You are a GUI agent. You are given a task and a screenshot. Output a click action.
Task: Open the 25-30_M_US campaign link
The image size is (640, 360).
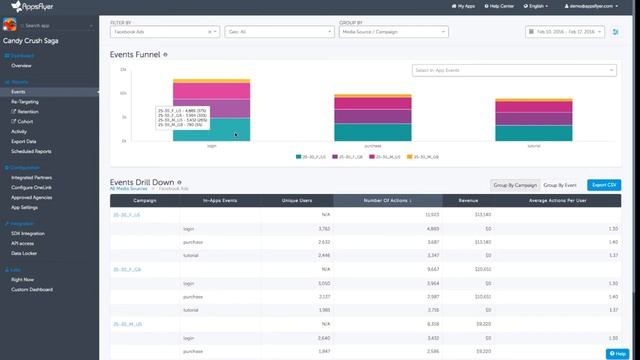tap(127, 324)
